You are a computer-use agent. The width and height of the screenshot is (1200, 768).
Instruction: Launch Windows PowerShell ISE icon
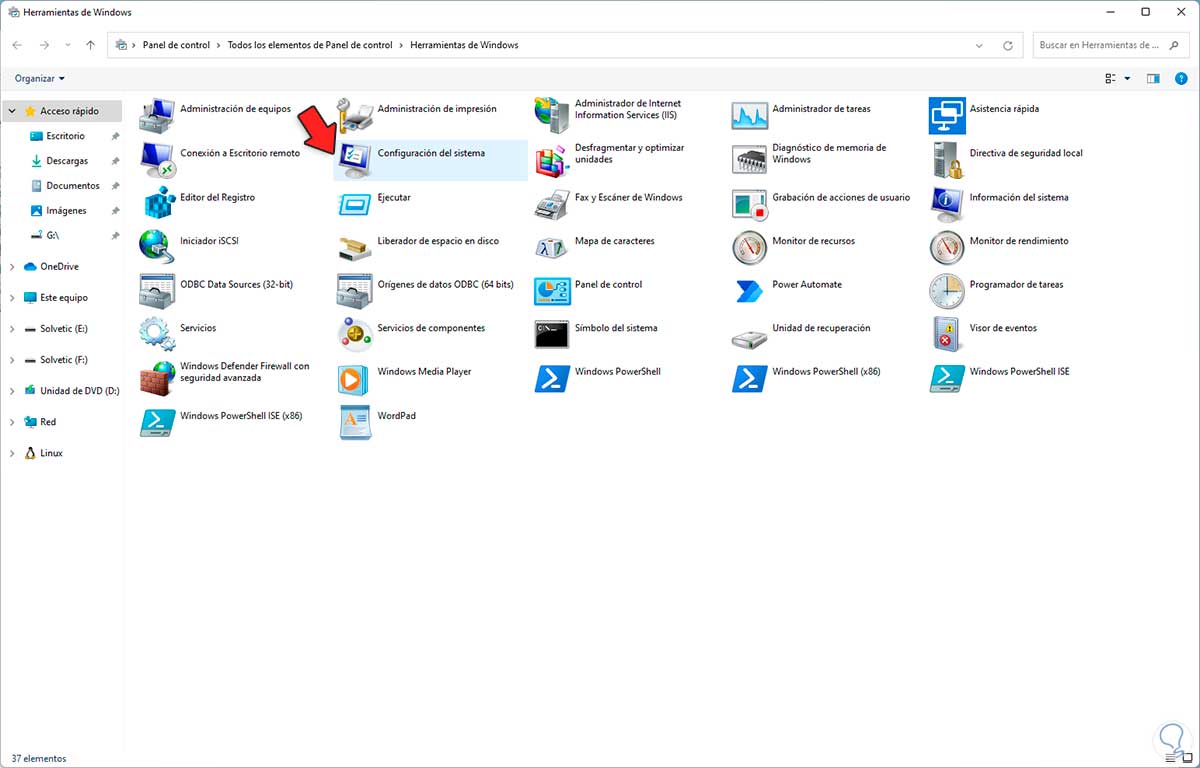click(946, 378)
